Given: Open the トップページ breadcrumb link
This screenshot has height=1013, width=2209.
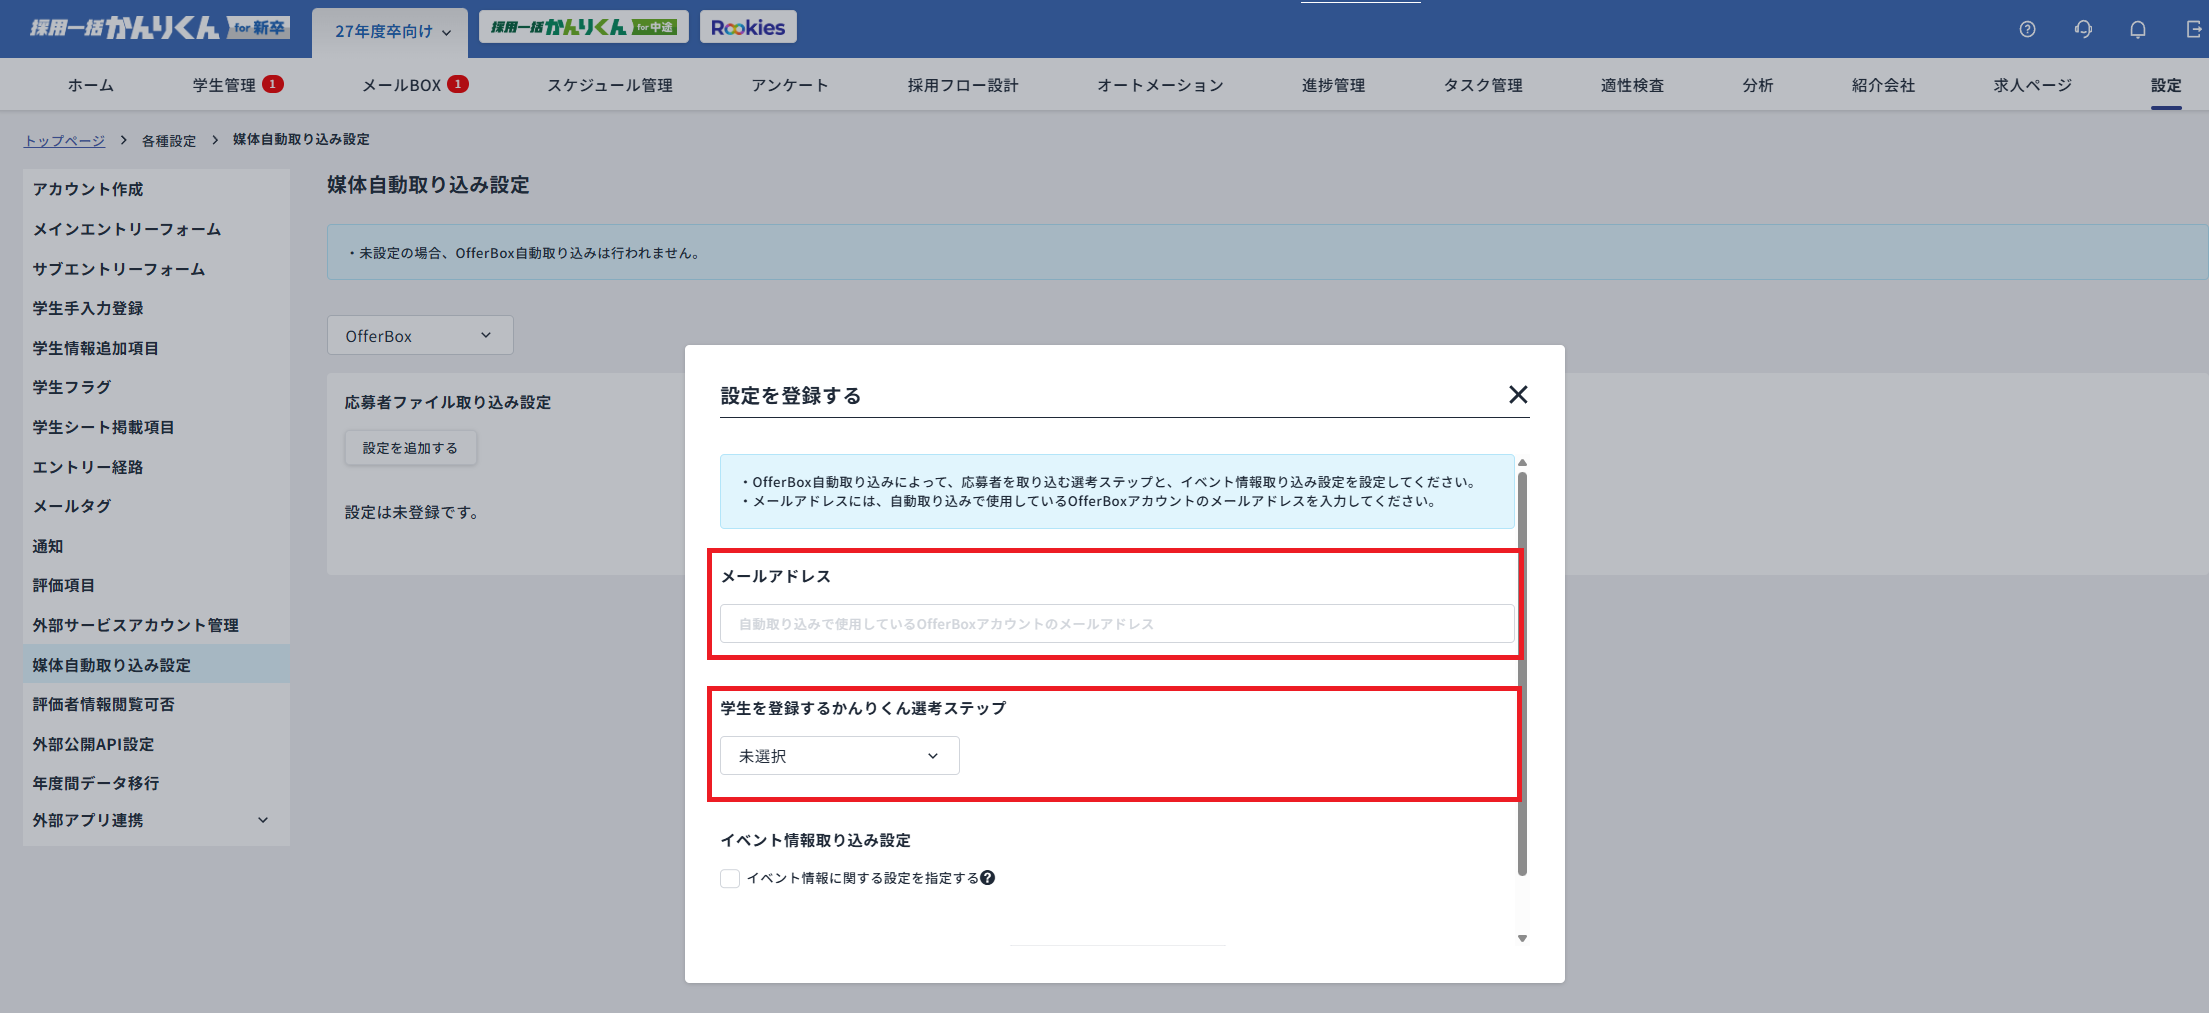Looking at the screenshot, I should click(64, 140).
